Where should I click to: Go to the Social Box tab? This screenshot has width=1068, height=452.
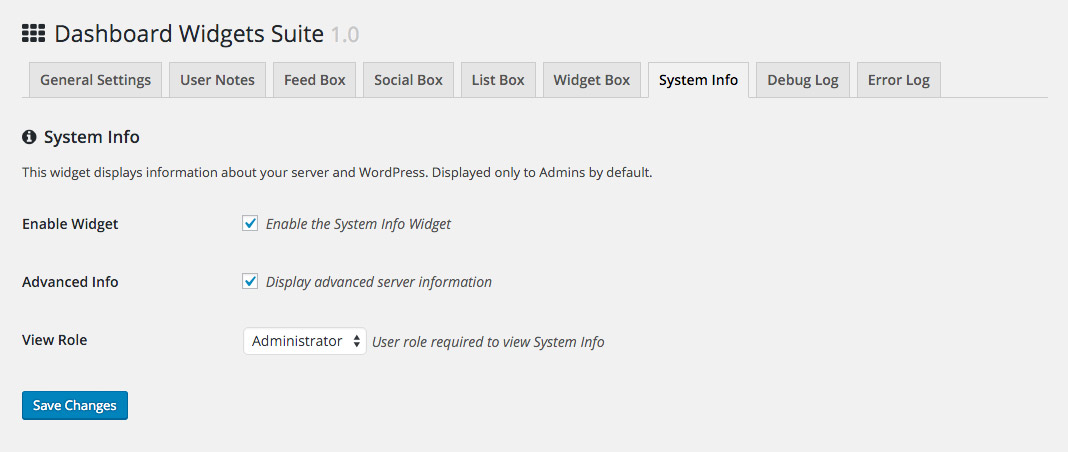408,80
